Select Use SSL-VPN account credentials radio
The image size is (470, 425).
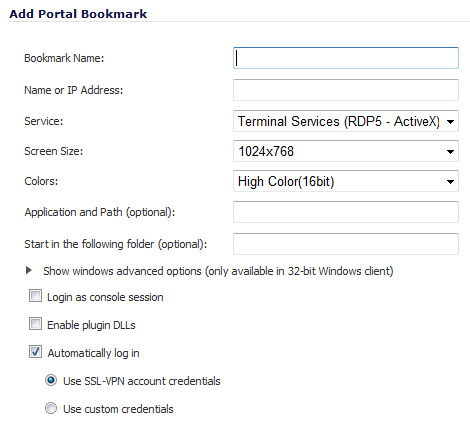click(51, 380)
